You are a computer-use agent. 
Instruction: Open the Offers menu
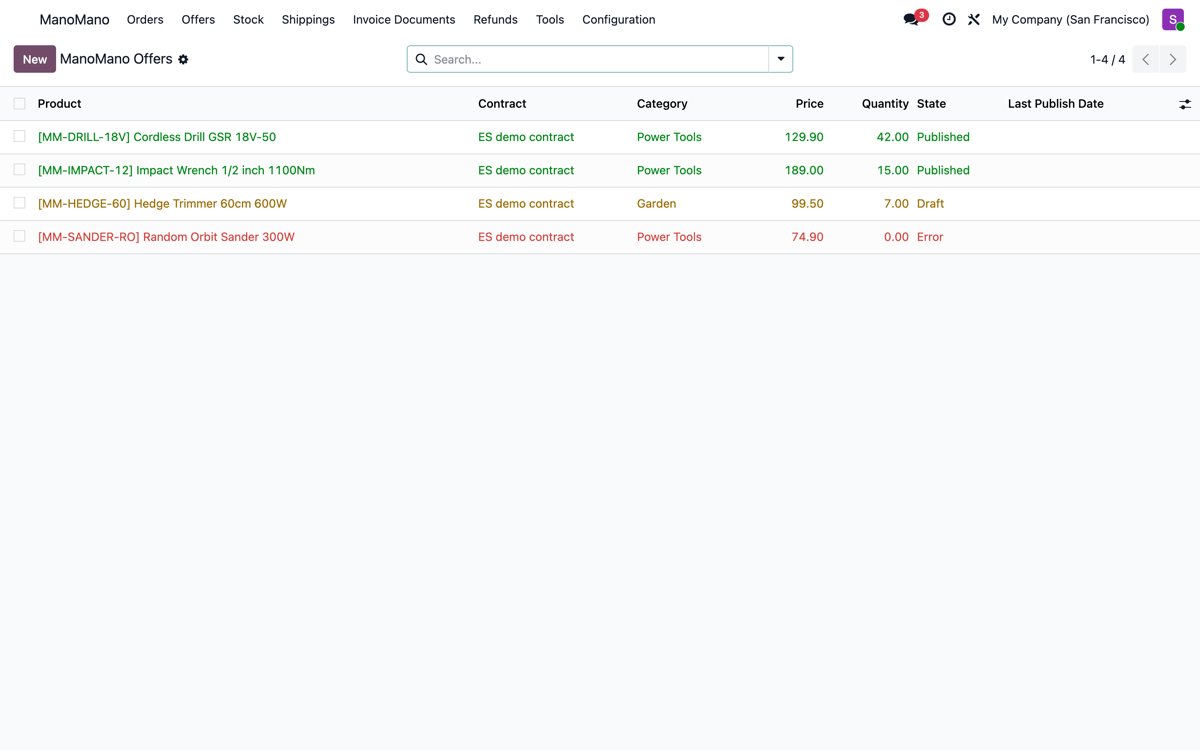198,20
